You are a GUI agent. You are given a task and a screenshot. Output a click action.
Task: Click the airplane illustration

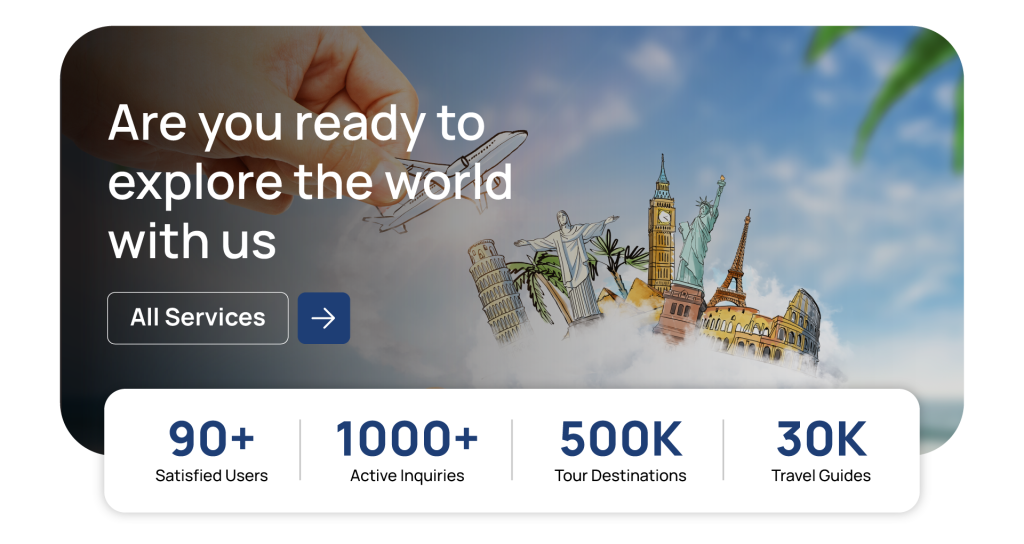click(445, 181)
